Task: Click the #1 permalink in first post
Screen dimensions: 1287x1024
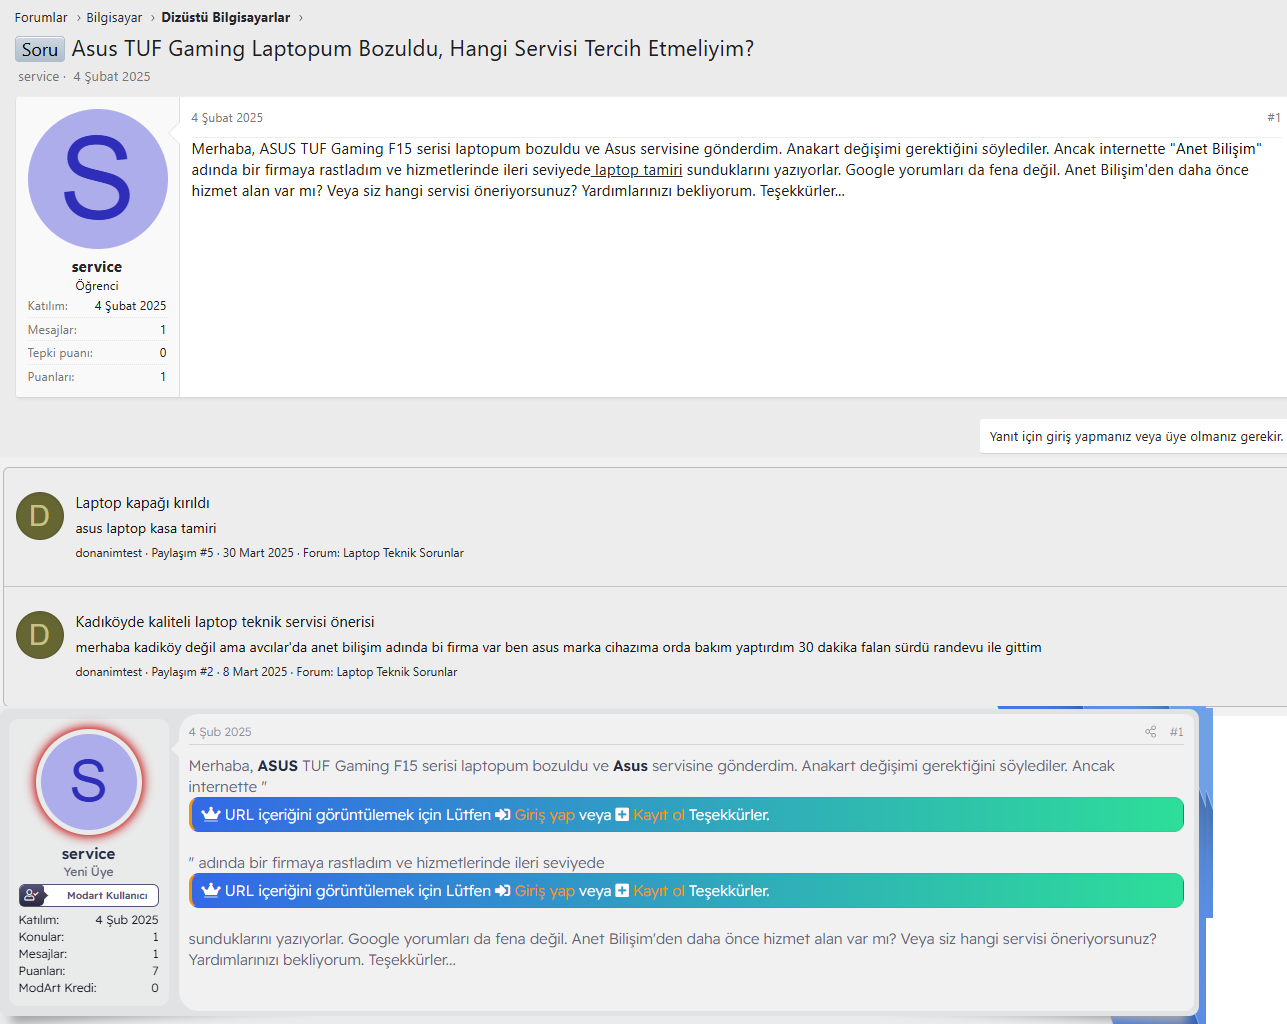Action: tap(1273, 118)
